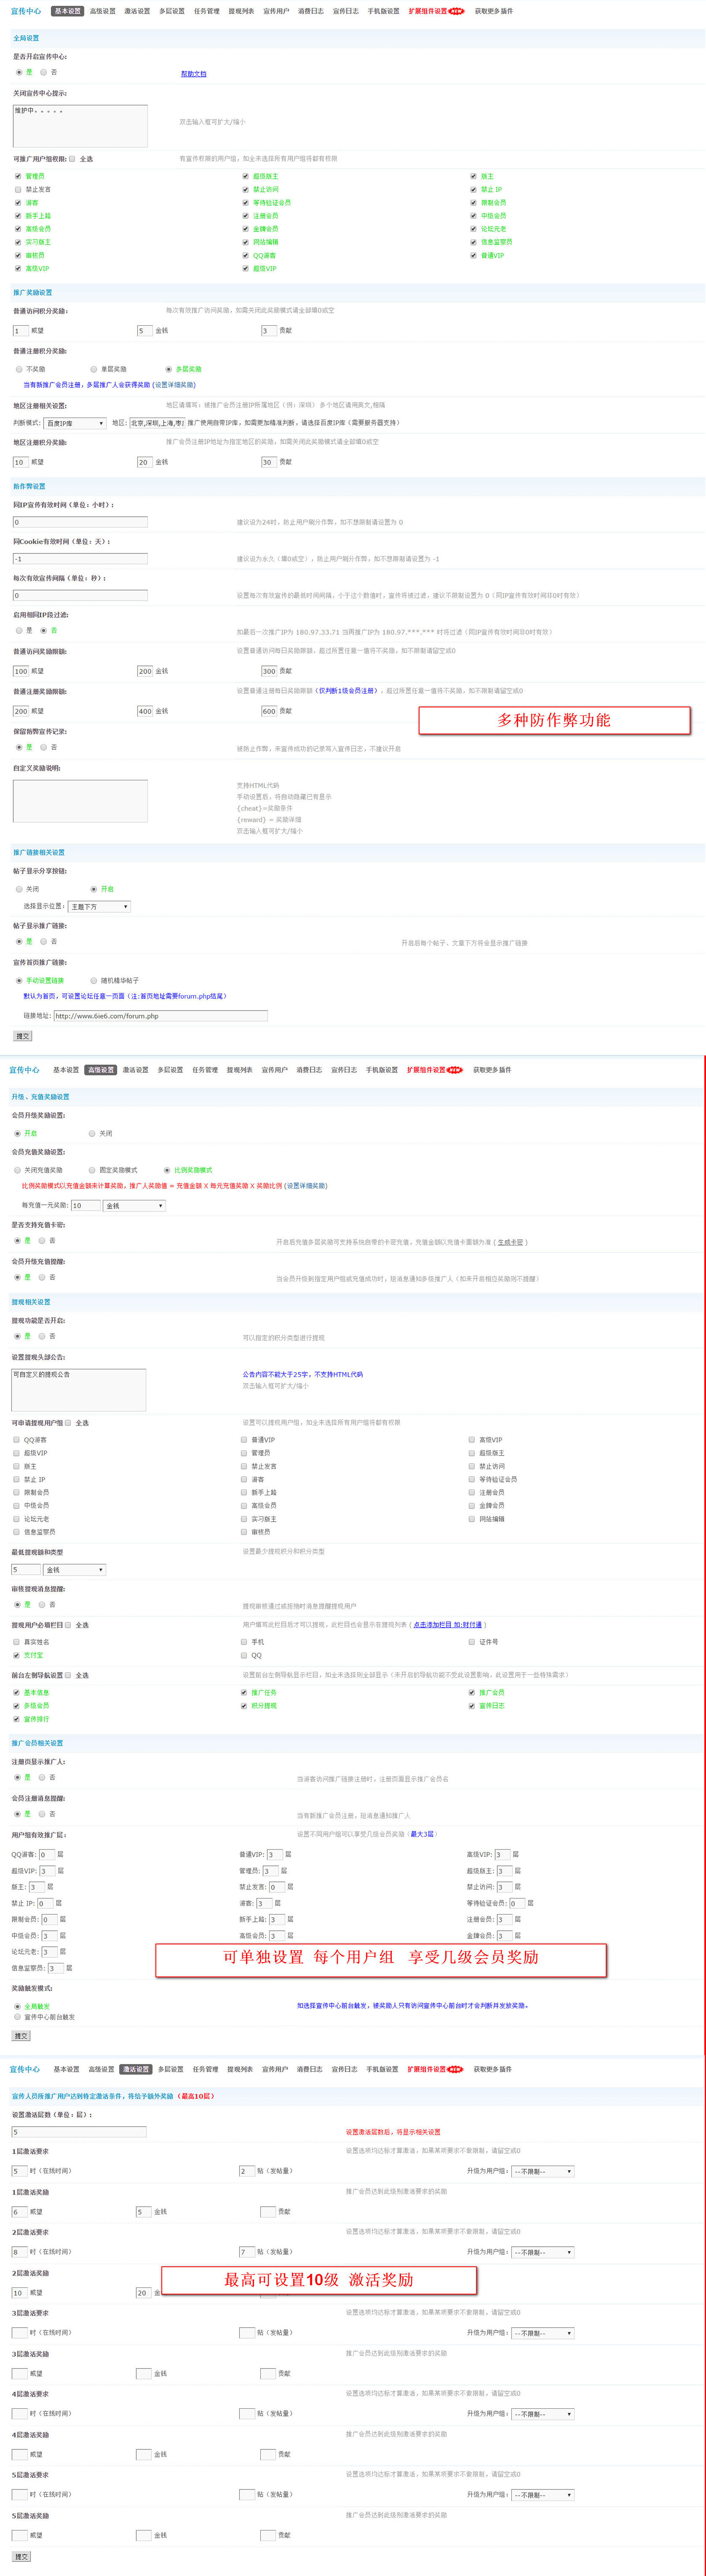The height and width of the screenshot is (2576, 706).
Task: Click the highlighted 基本设置 tab
Action: pos(67,11)
